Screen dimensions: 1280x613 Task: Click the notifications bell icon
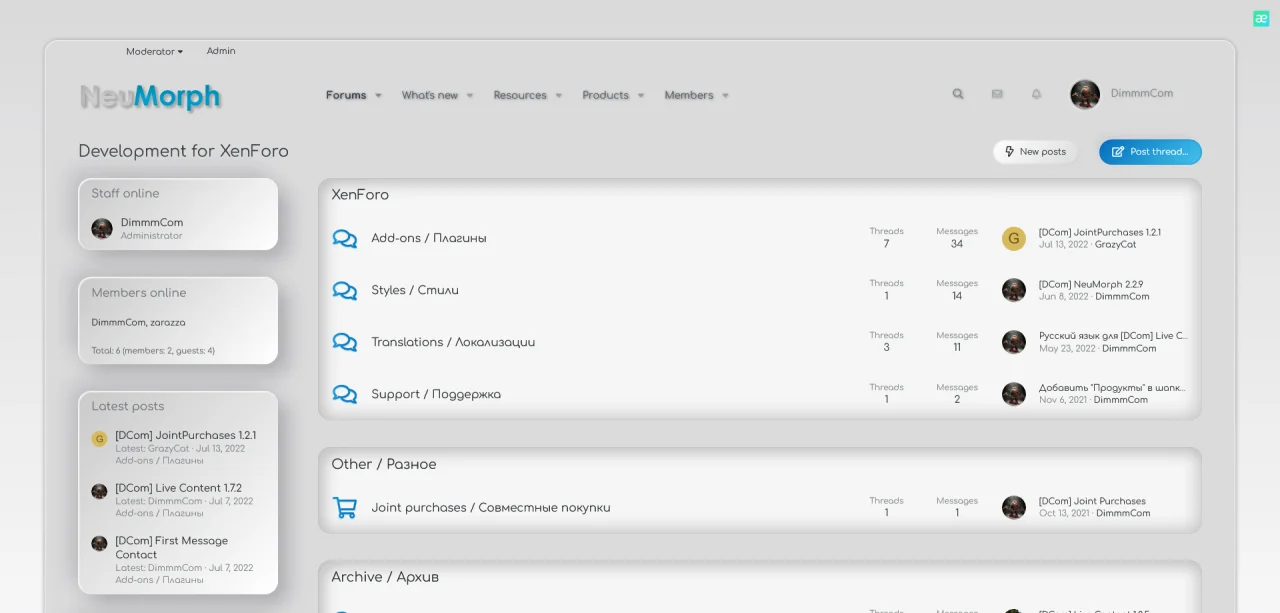pyautogui.click(x=1036, y=93)
